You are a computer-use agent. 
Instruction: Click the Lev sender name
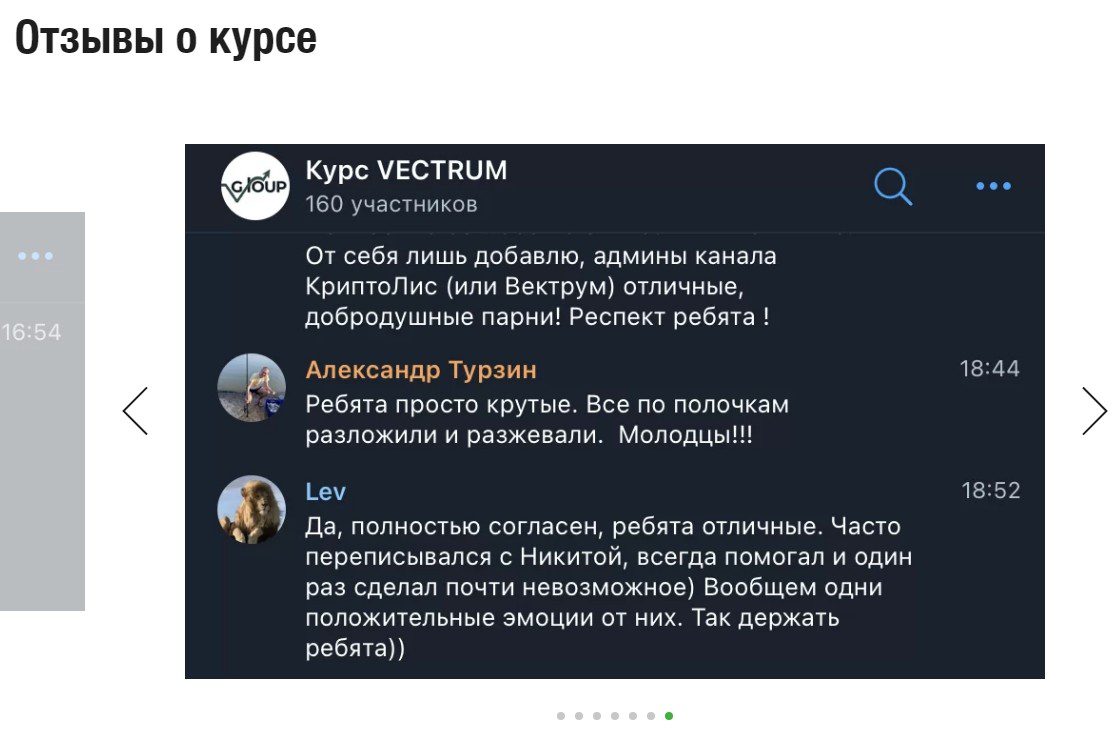click(x=326, y=492)
